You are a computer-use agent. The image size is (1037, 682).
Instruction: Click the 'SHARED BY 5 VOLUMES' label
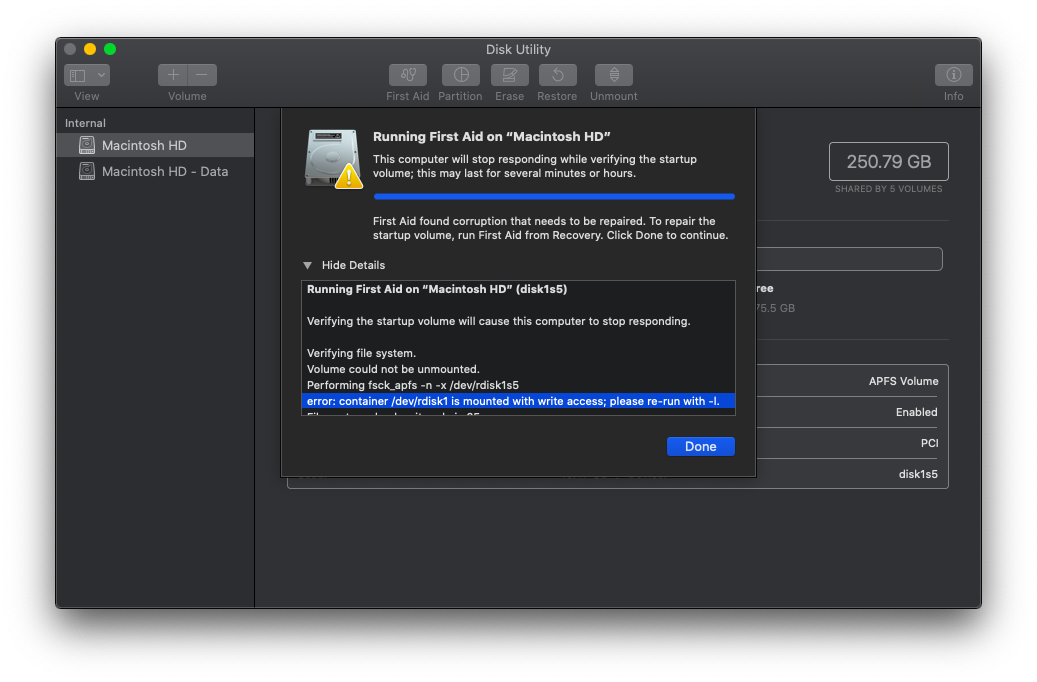(x=888, y=189)
